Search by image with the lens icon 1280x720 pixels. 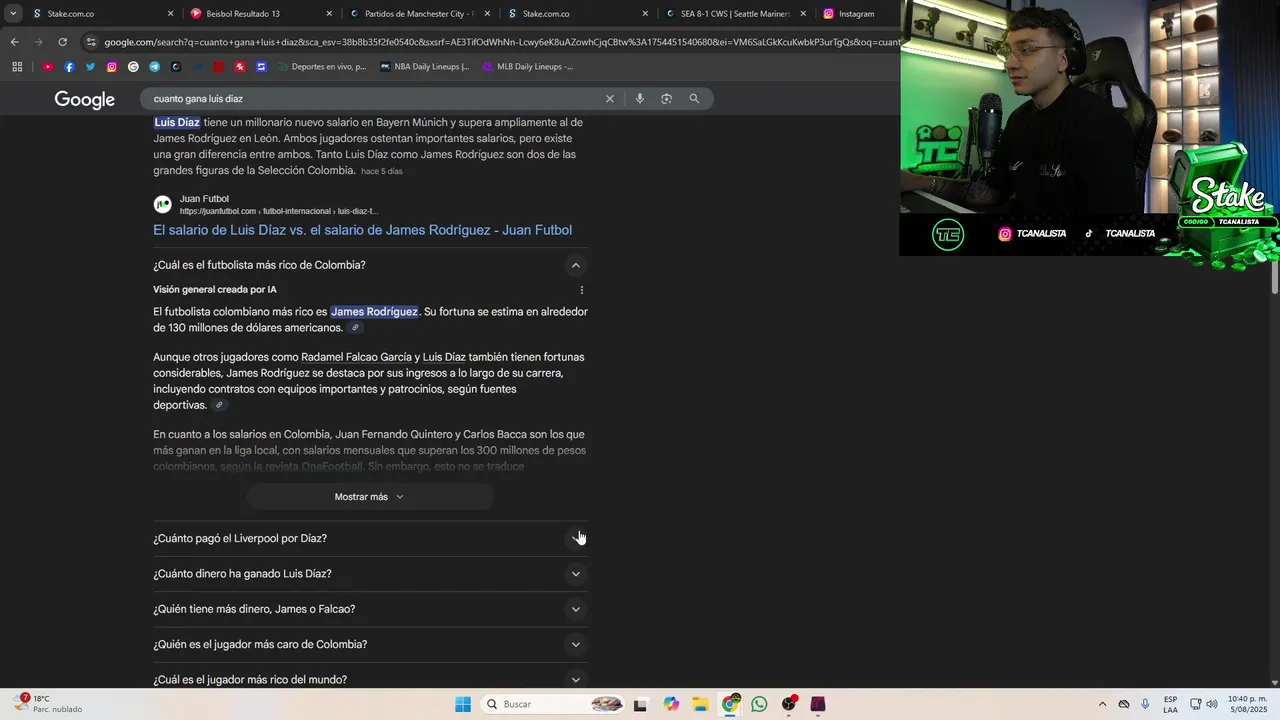tap(666, 99)
